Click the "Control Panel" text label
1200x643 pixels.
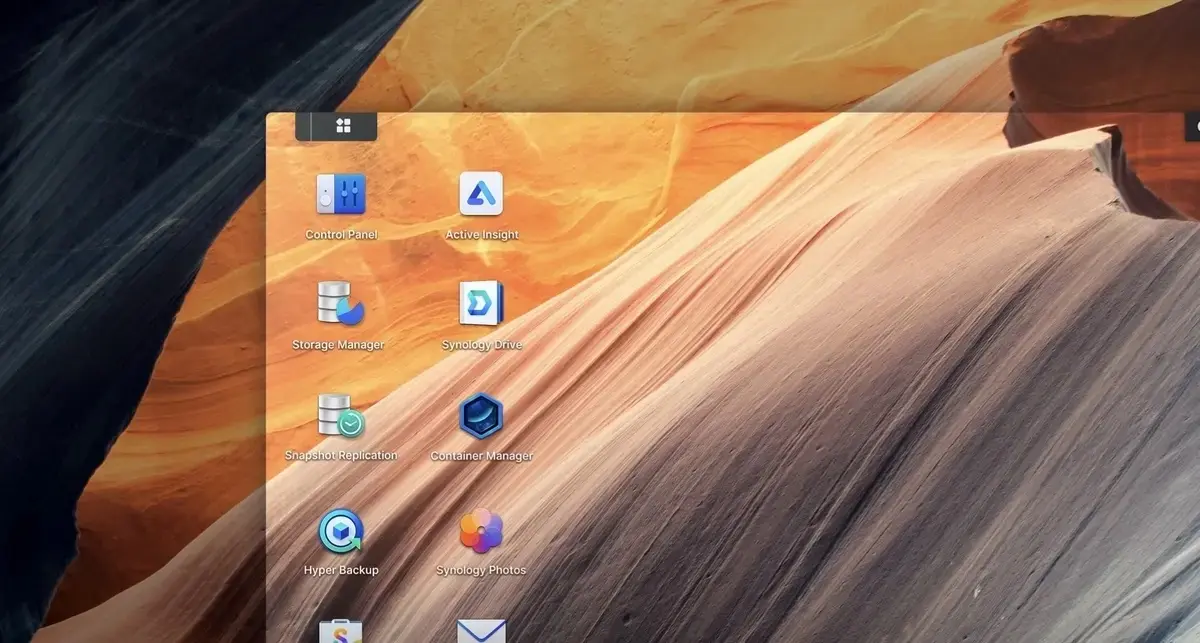[341, 235]
